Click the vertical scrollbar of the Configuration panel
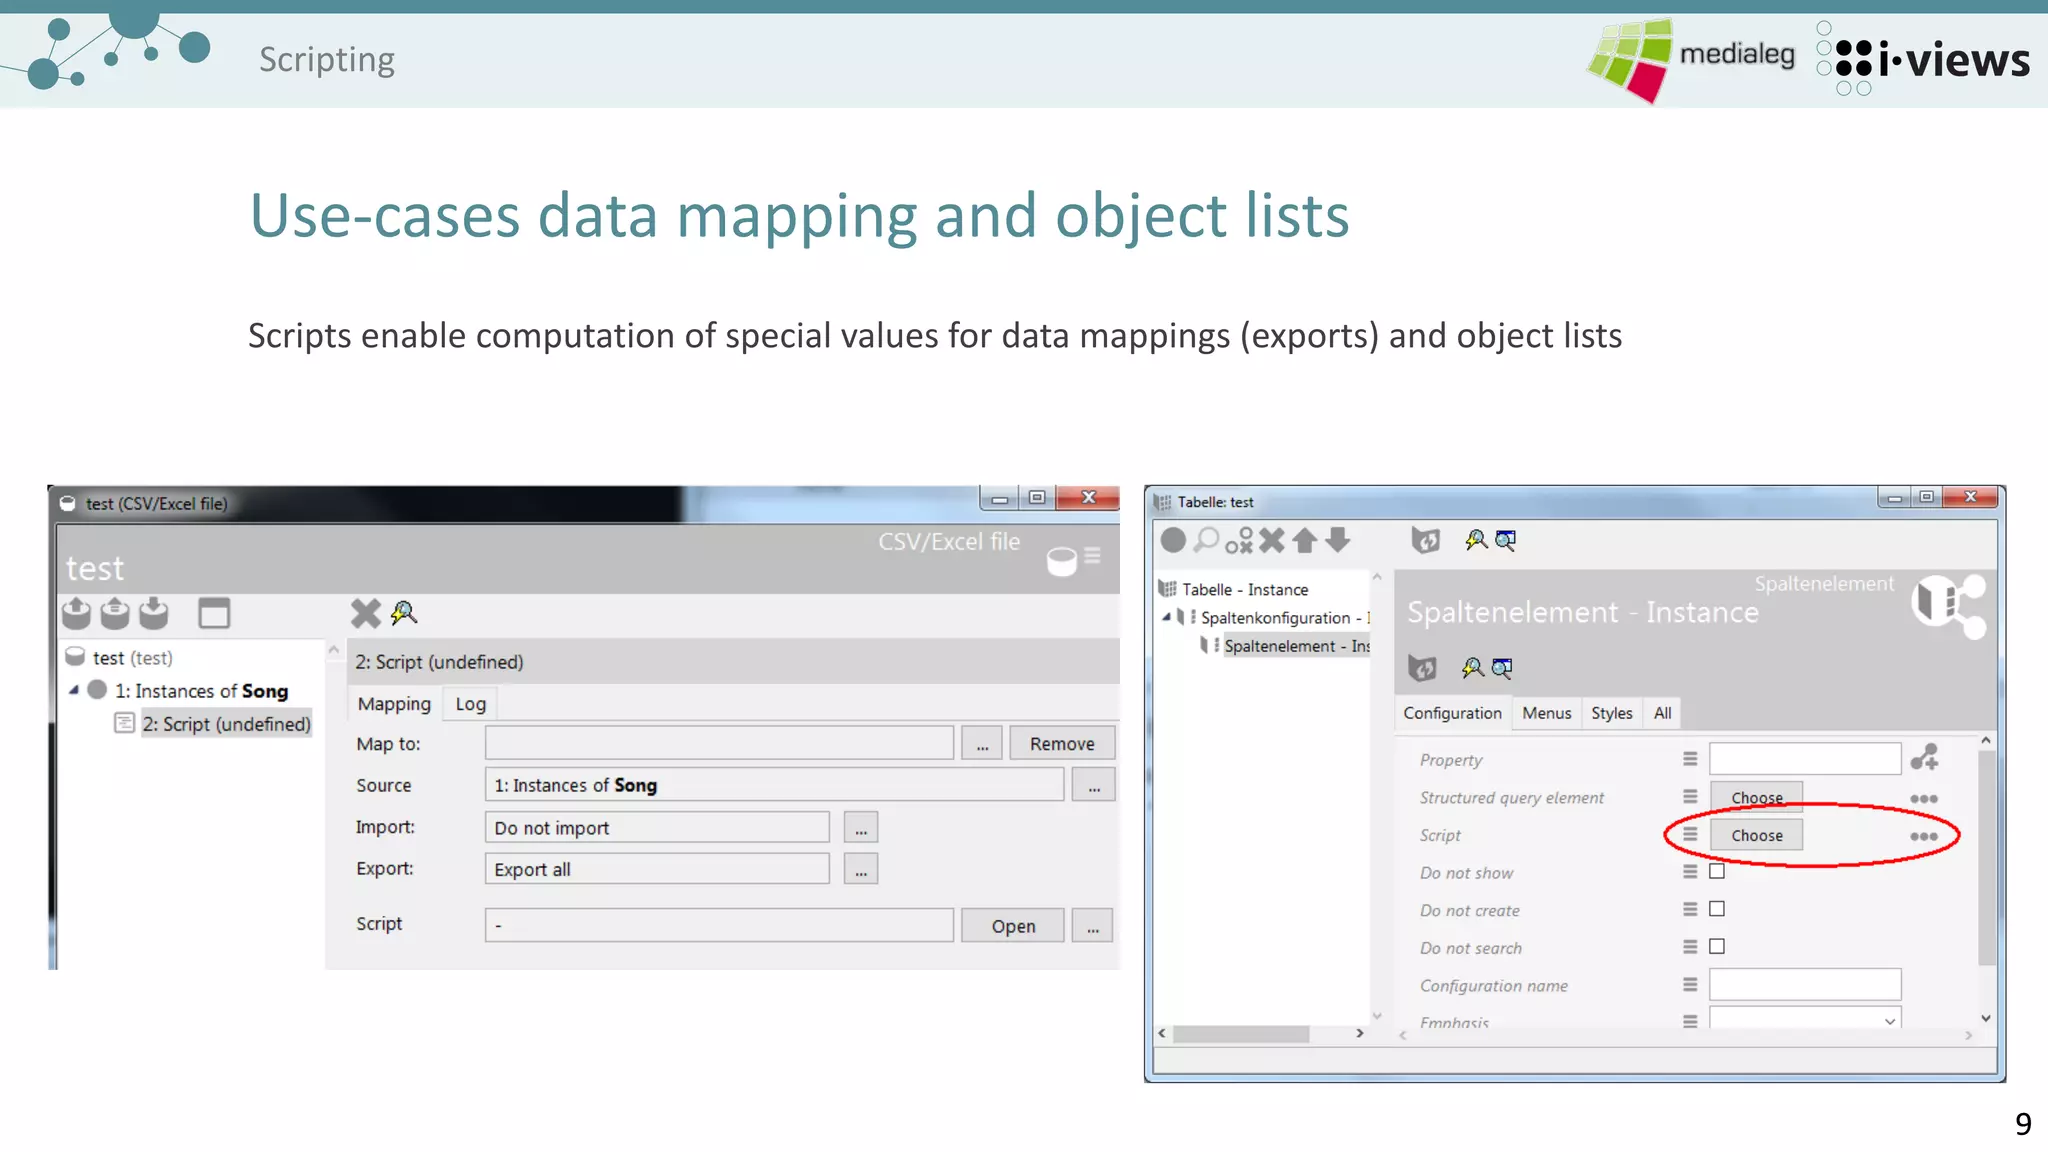2048x1152 pixels. (x=1986, y=857)
